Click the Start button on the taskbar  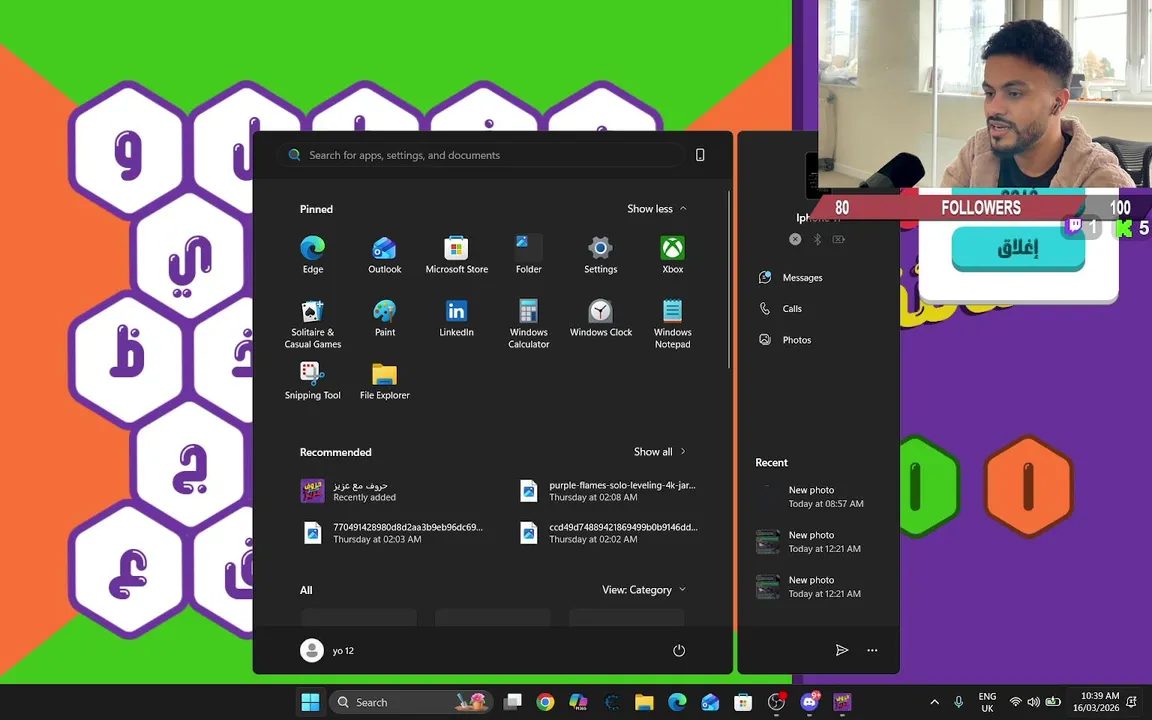[x=311, y=702]
